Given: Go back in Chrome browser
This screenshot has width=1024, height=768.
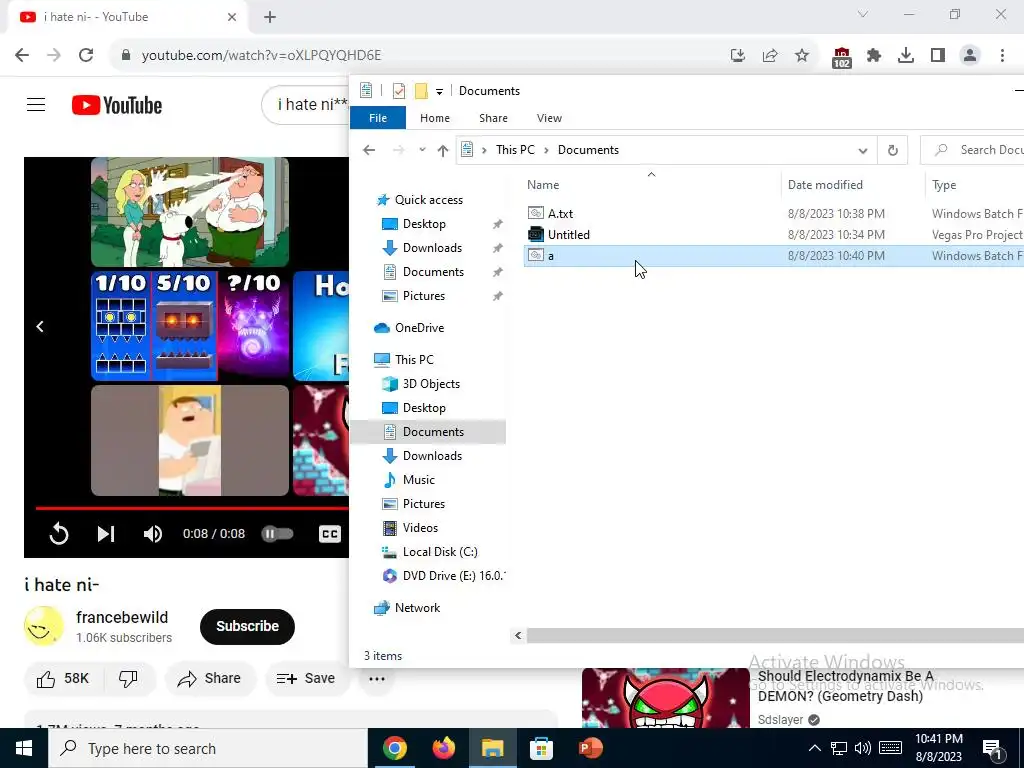Looking at the screenshot, I should pyautogui.click(x=22, y=56).
